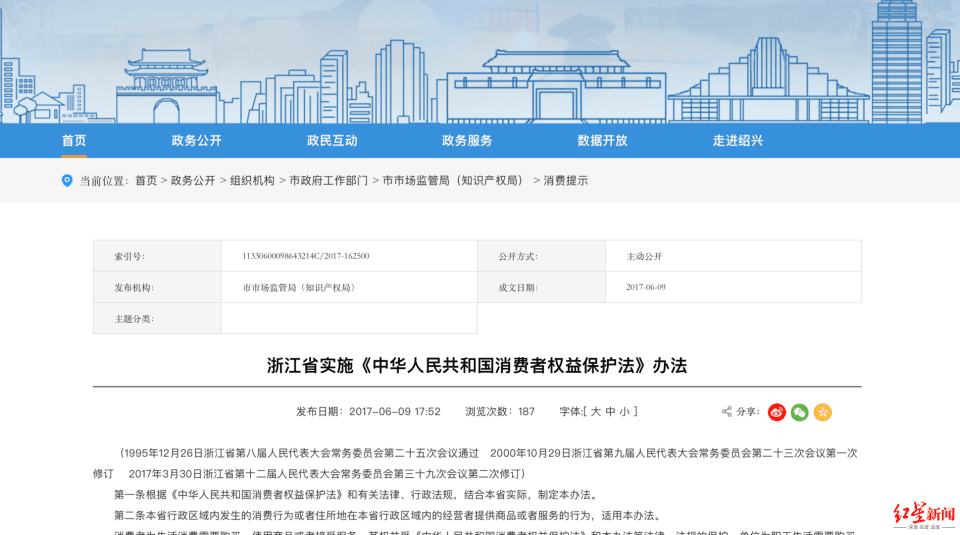960x535 pixels.
Task: Click 市场监管局(知识产权局) breadcrumb link
Action: click(455, 181)
